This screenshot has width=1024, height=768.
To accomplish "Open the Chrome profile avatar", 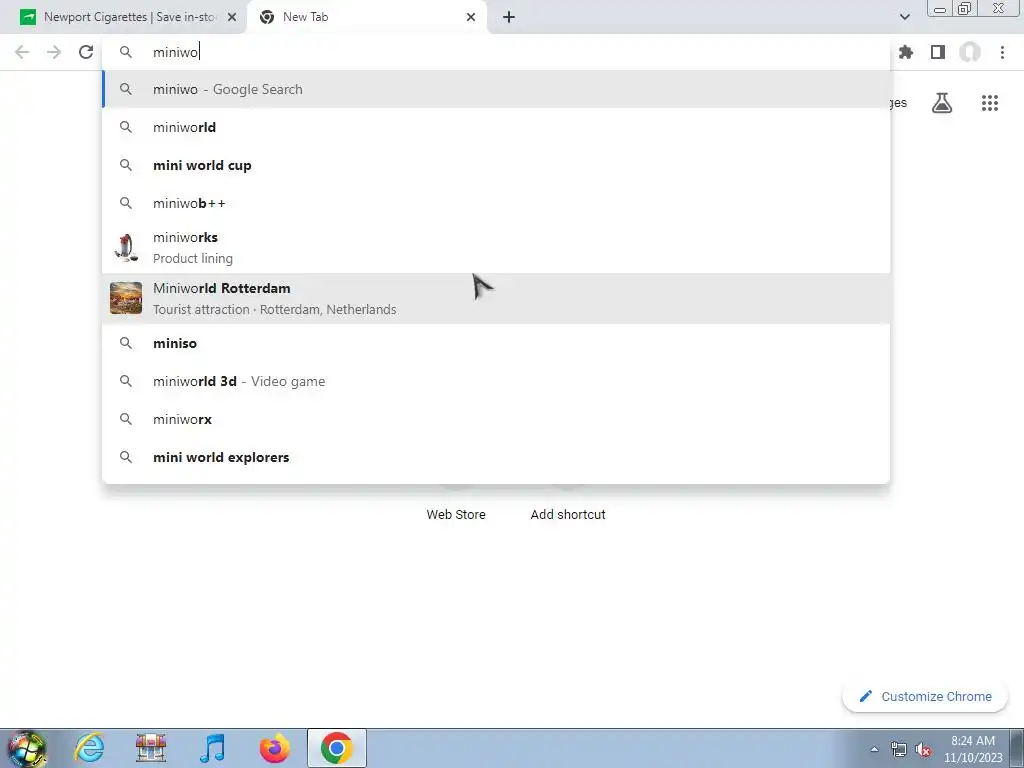I will click(970, 52).
